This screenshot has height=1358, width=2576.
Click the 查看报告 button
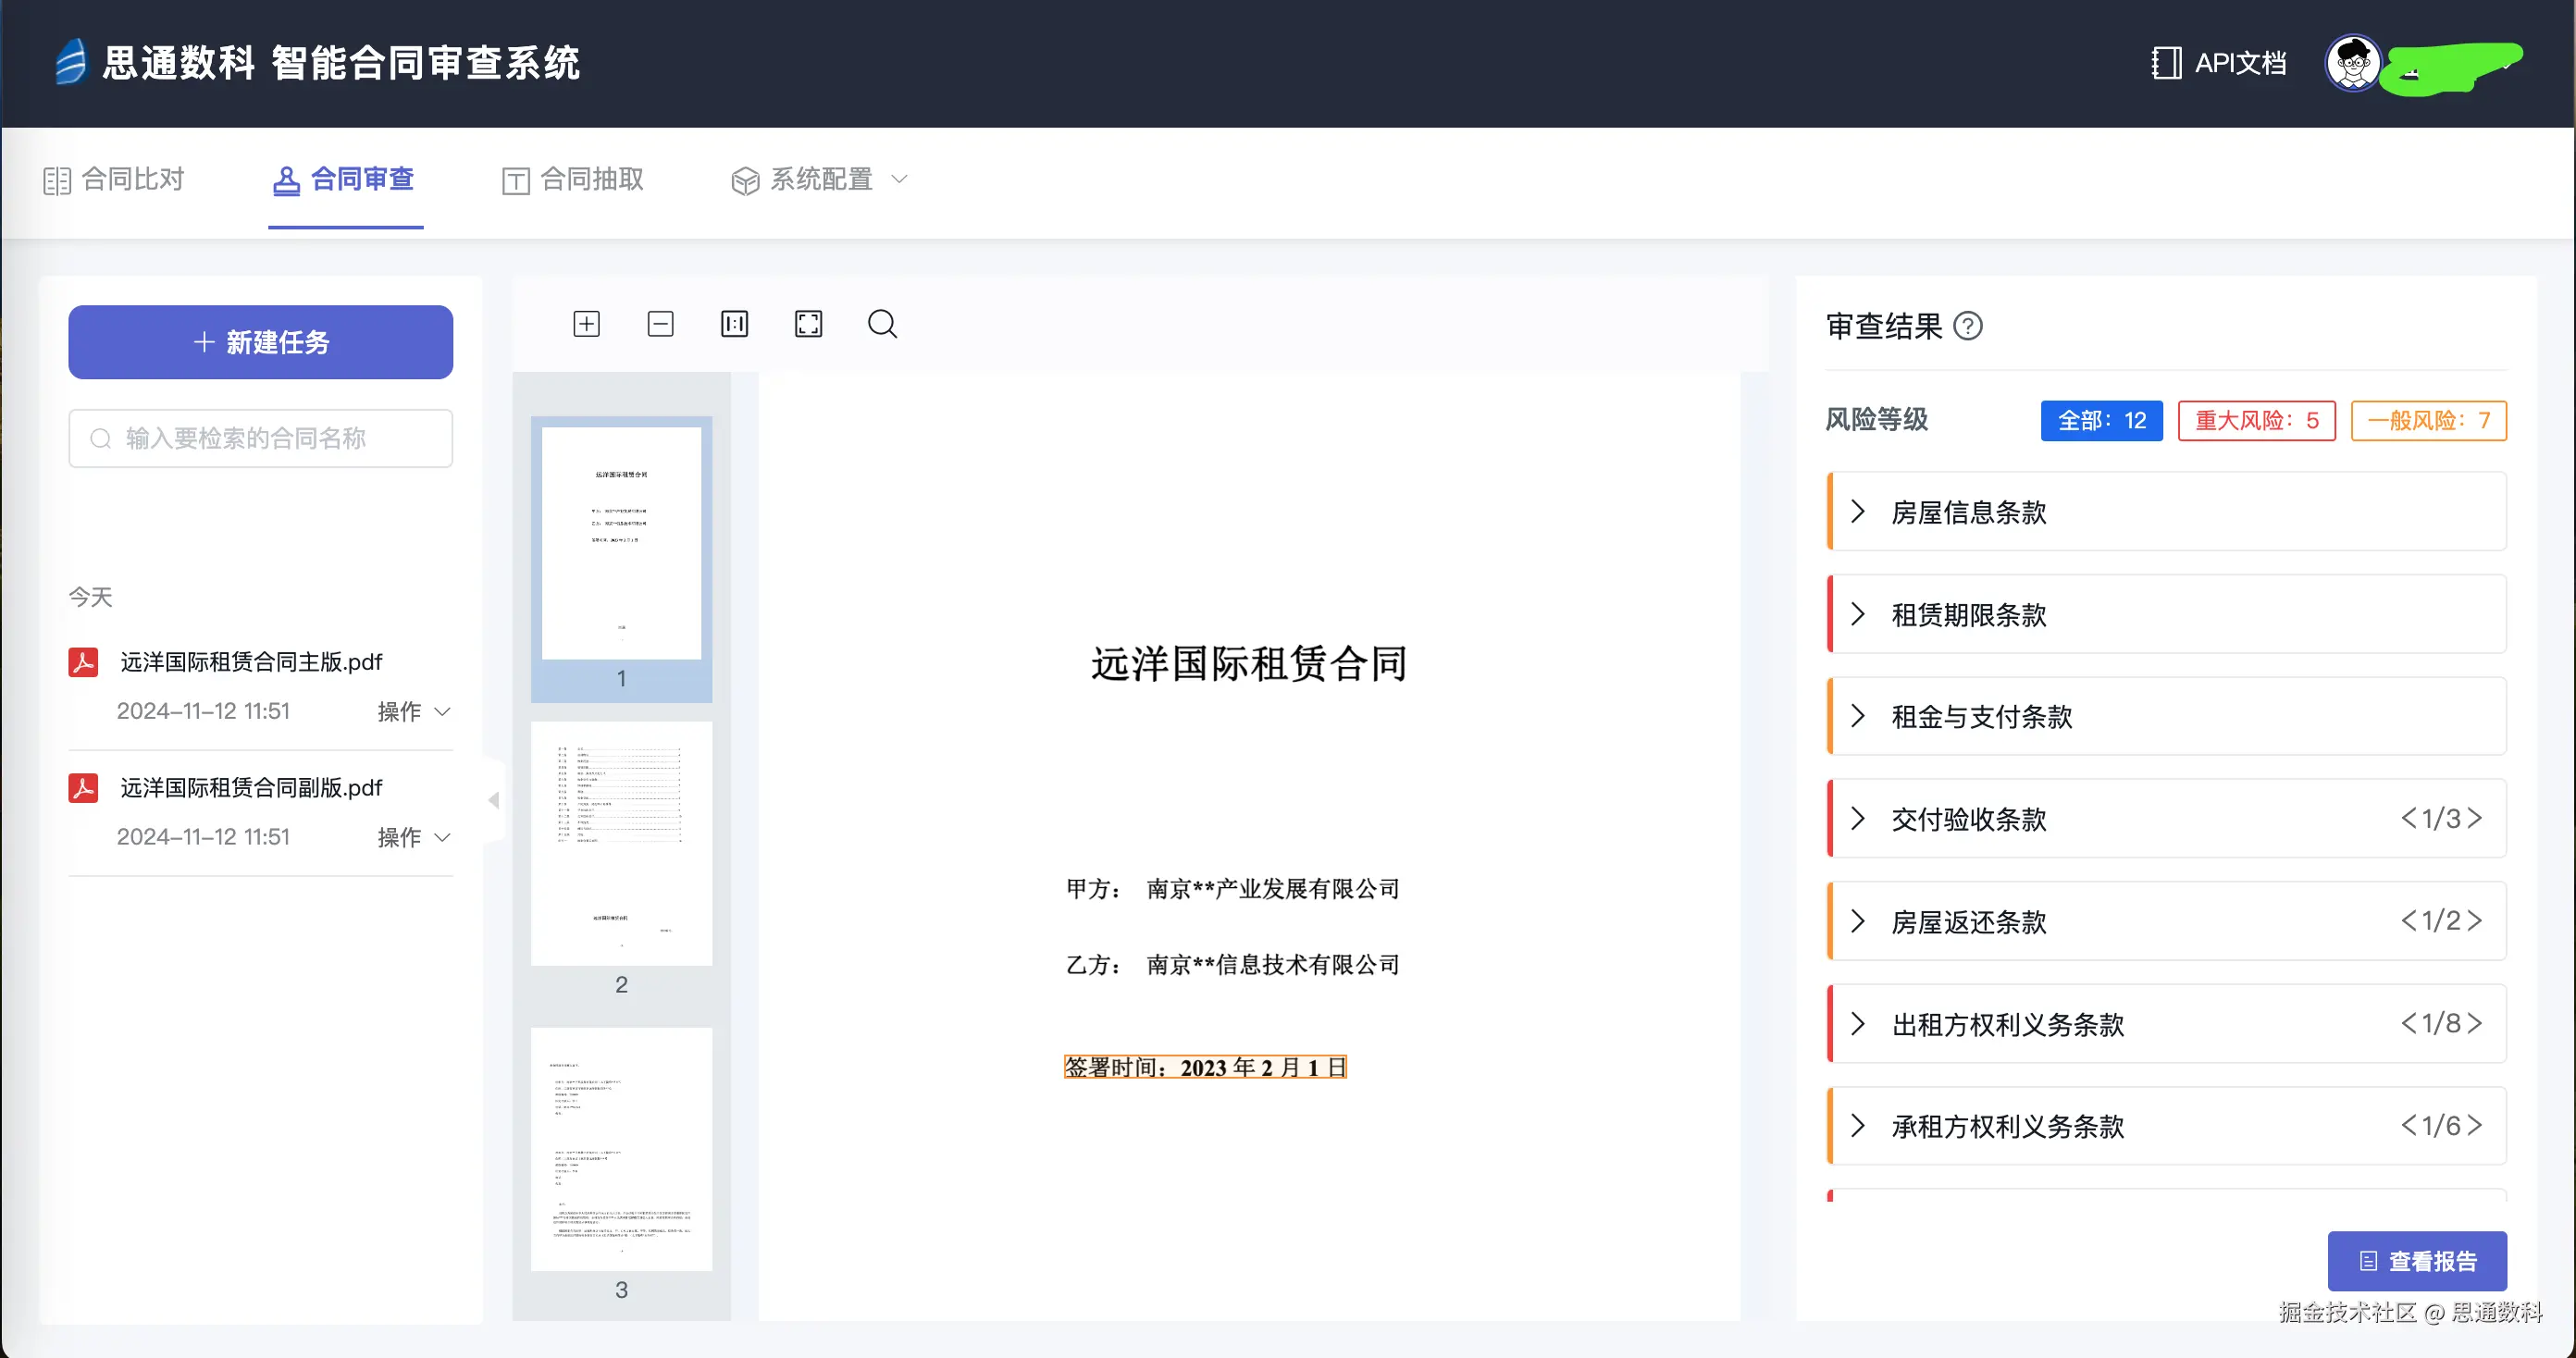point(2416,1261)
